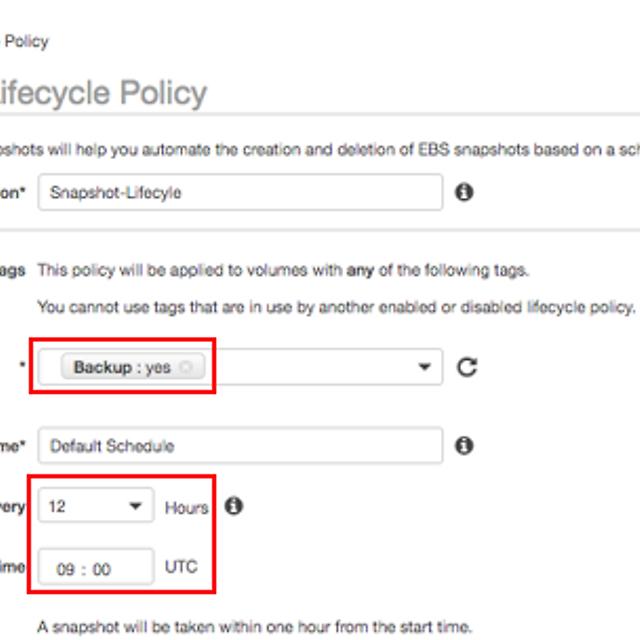The height and width of the screenshot is (640, 640).
Task: Click the Snapshot-Lifecyle description field
Action: point(240,193)
